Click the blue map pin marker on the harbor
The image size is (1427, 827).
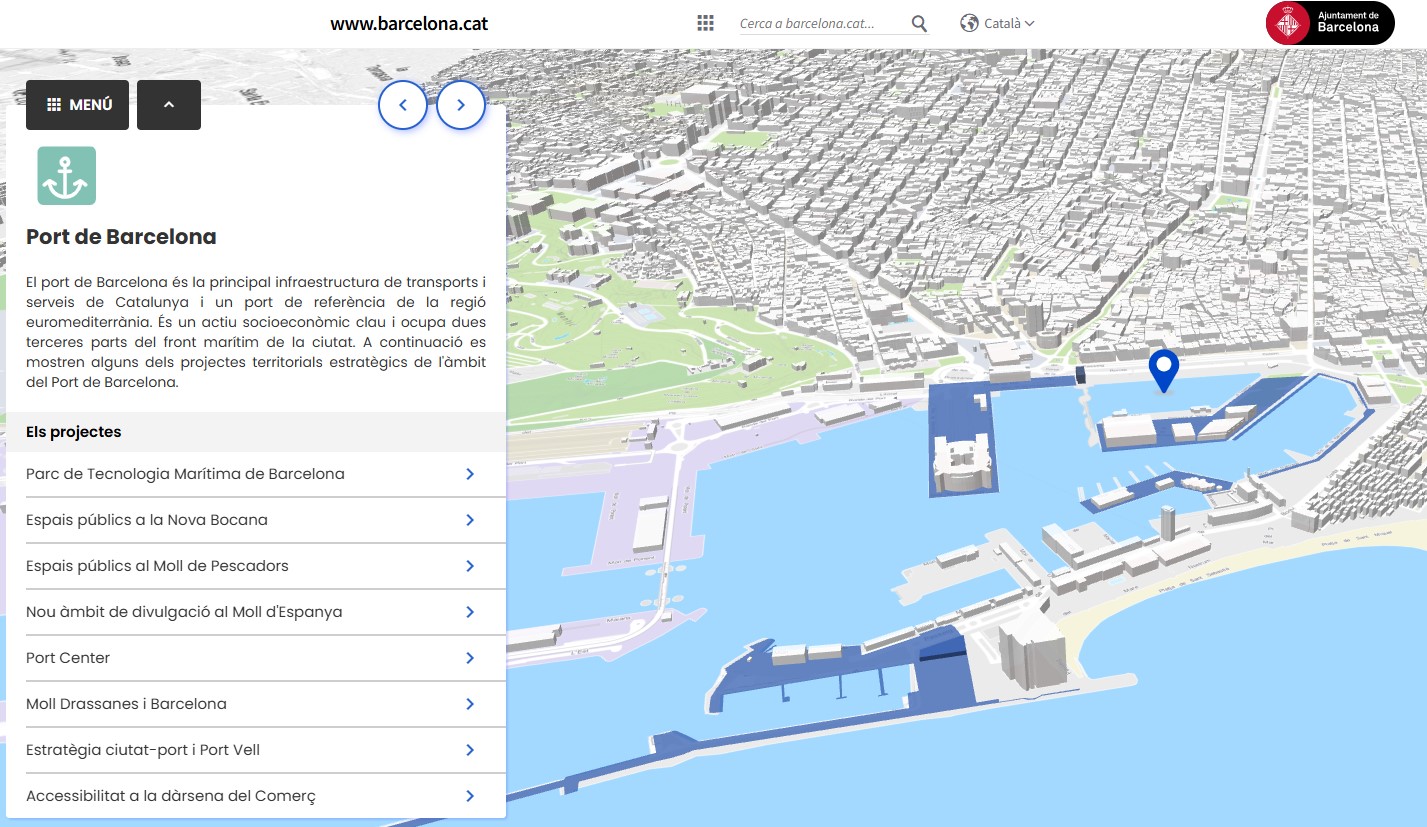(1163, 372)
